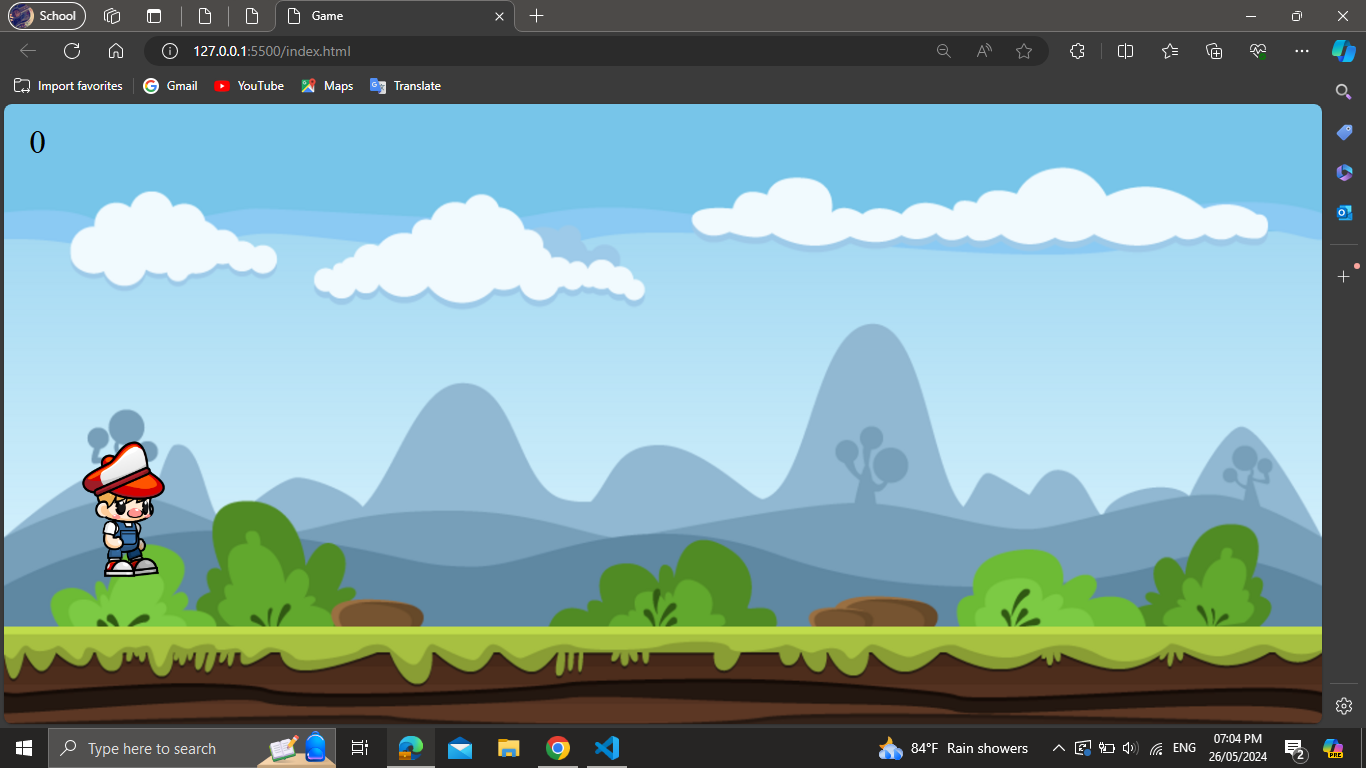Toggle Split screen view
This screenshot has height=768, width=1366.
(x=1125, y=51)
